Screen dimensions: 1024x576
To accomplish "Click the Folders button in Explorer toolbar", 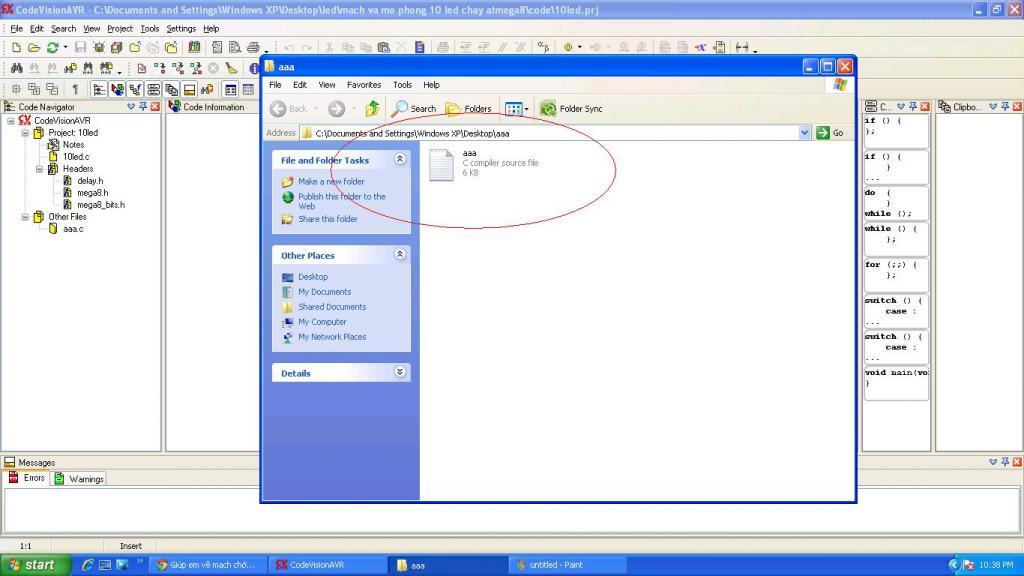I will 468,108.
